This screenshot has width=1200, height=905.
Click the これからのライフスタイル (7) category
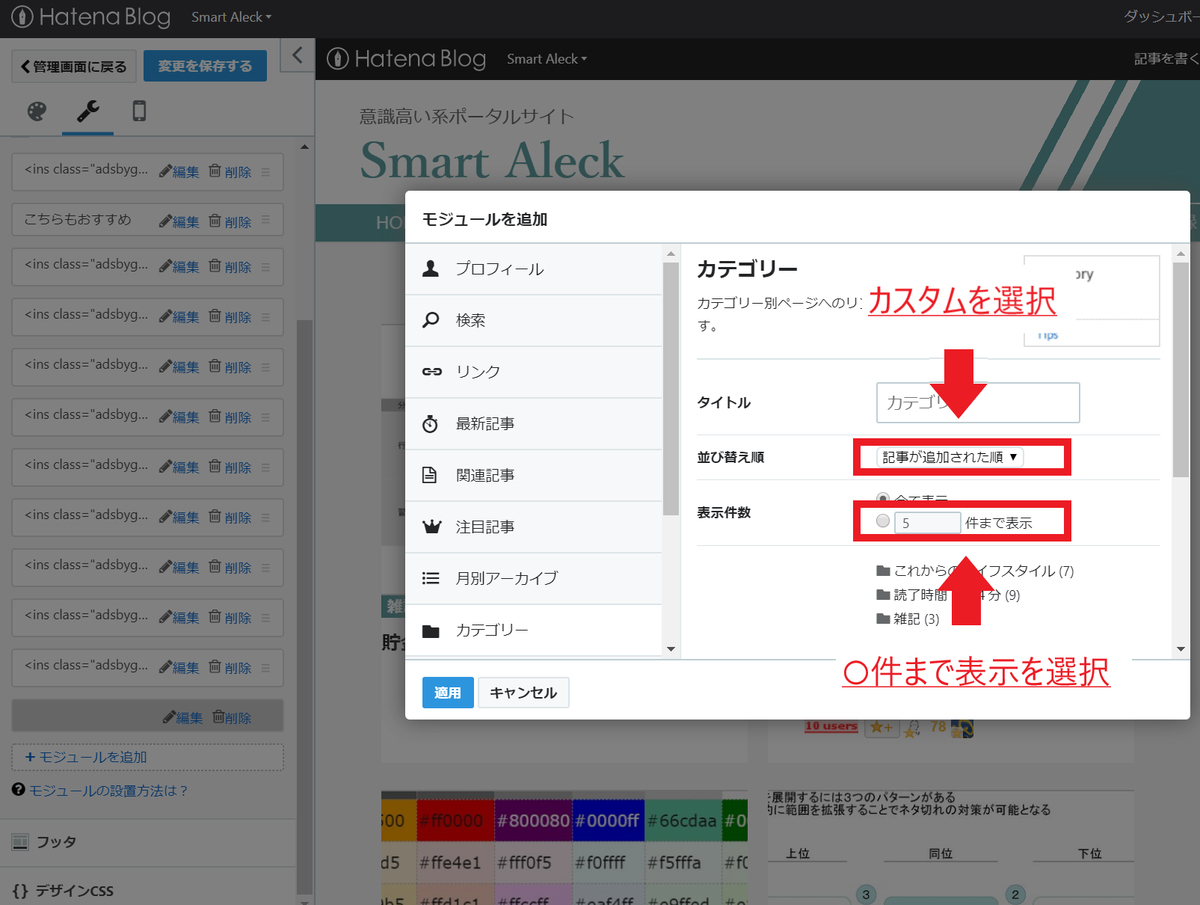point(975,571)
